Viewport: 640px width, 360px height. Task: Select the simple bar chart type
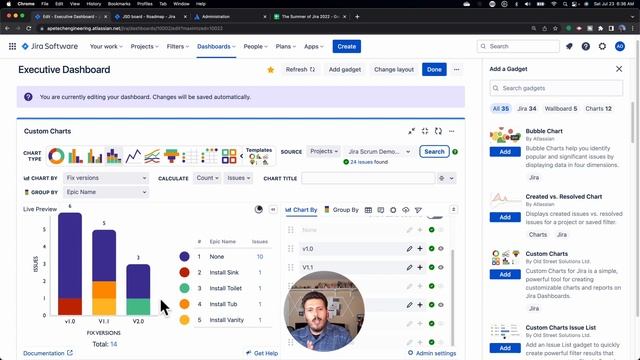pyautogui.click(x=76, y=156)
